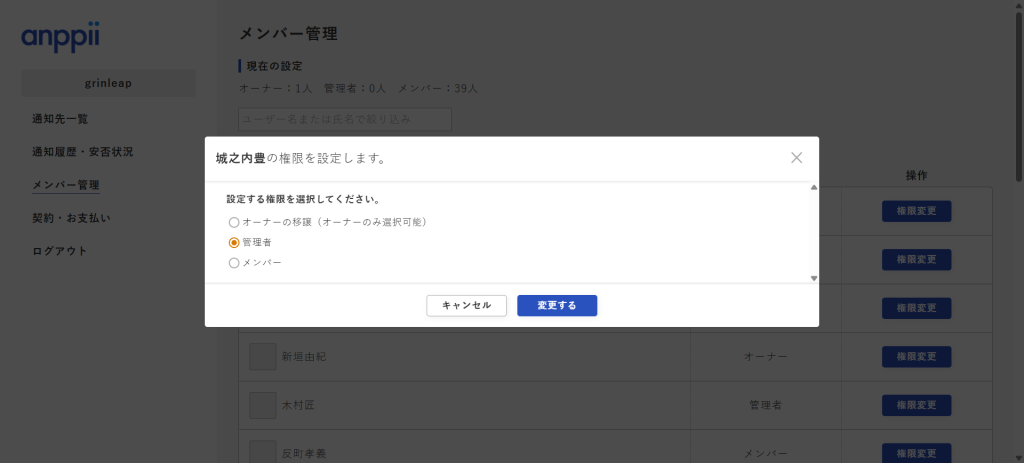
Task: Open メンバー管理 in the sidebar
Action: (66, 185)
